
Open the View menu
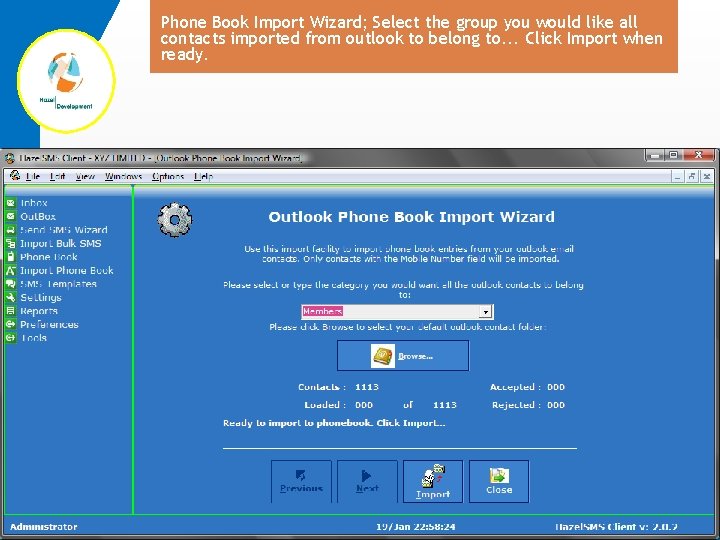[85, 176]
